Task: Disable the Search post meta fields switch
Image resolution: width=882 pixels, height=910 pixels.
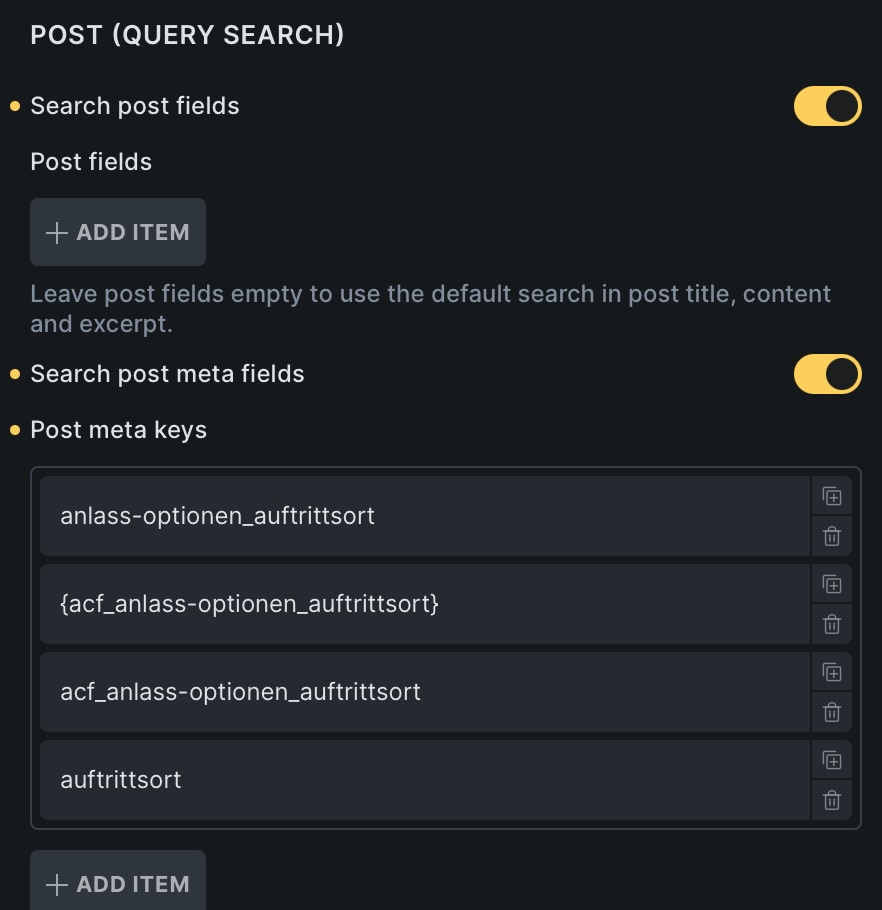Action: click(827, 374)
